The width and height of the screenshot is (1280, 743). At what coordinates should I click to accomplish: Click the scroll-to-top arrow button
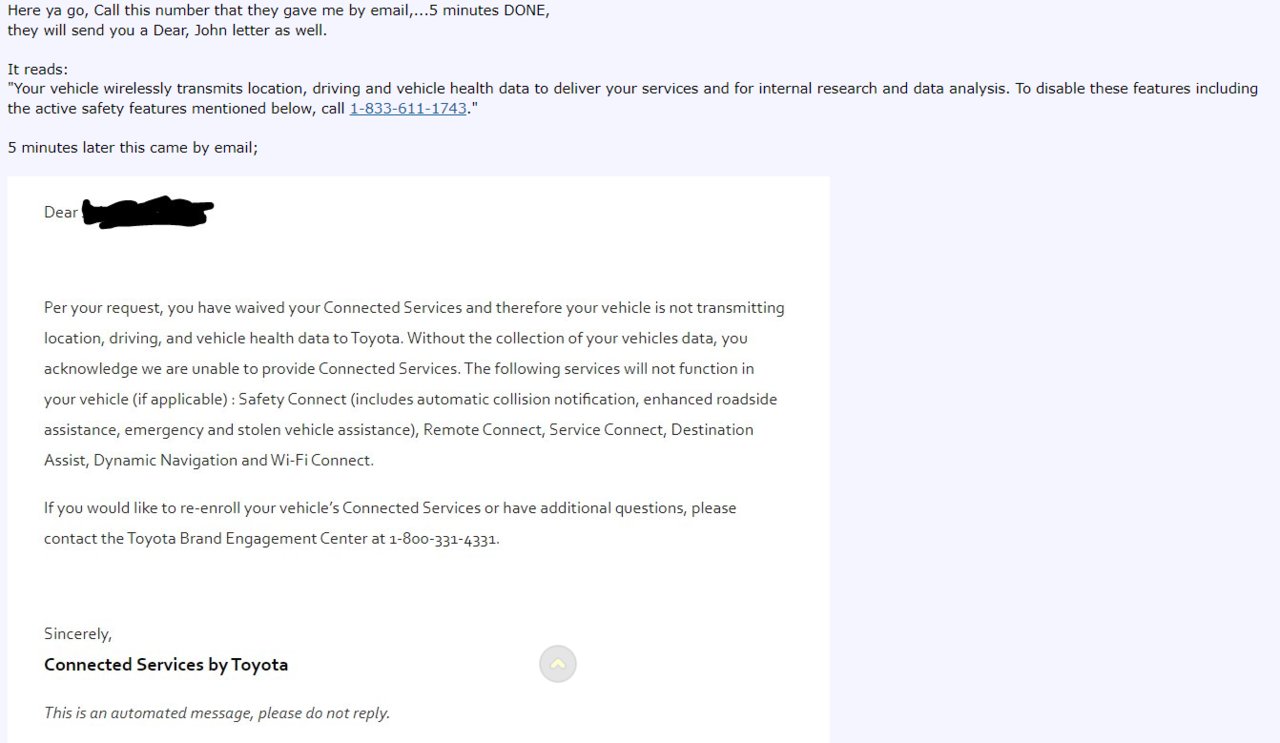(x=558, y=664)
